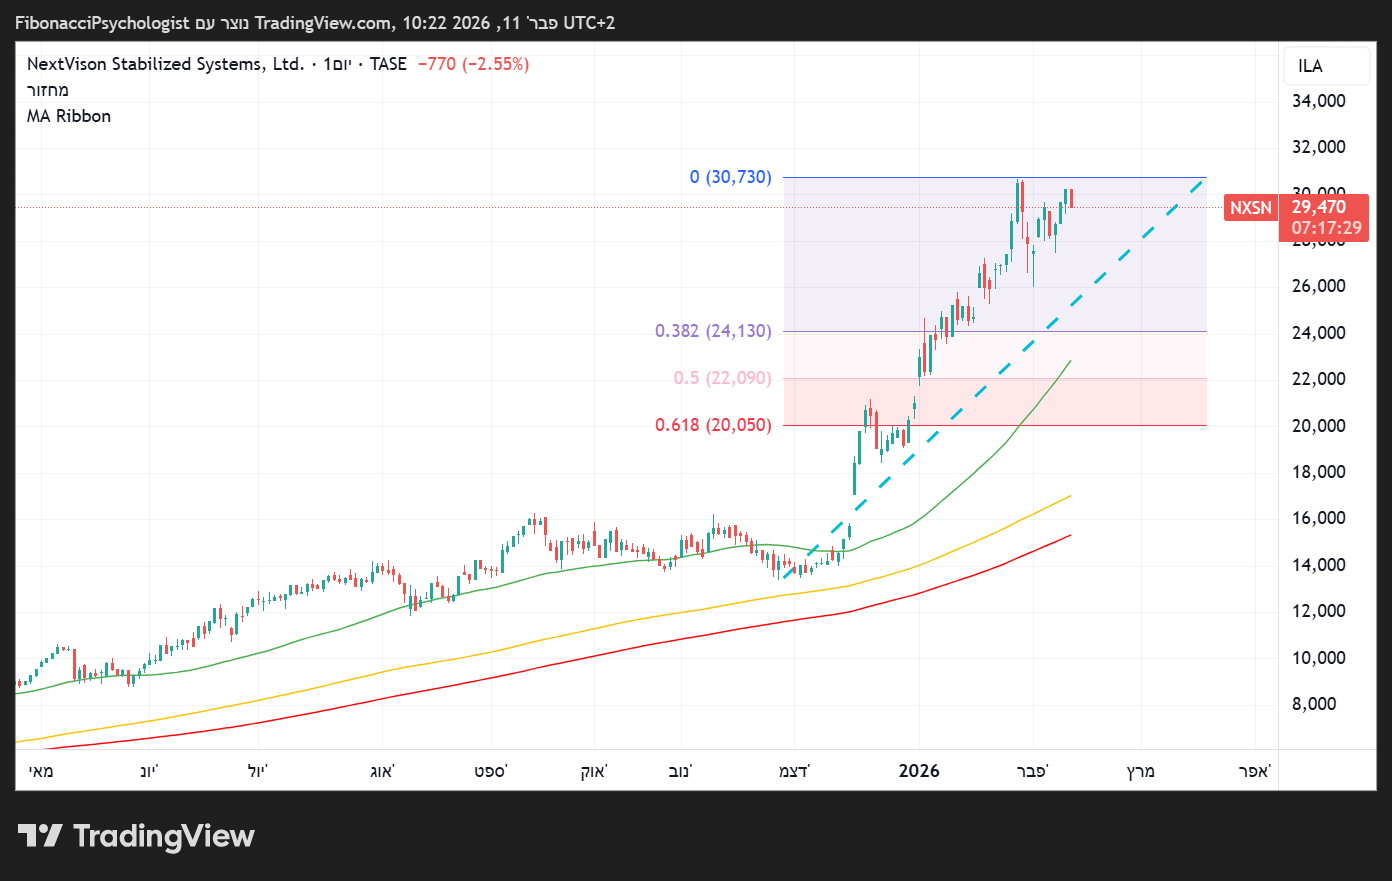This screenshot has width=1392, height=881.
Task: Select the 20,000 price axis label
Action: [x=1319, y=426]
